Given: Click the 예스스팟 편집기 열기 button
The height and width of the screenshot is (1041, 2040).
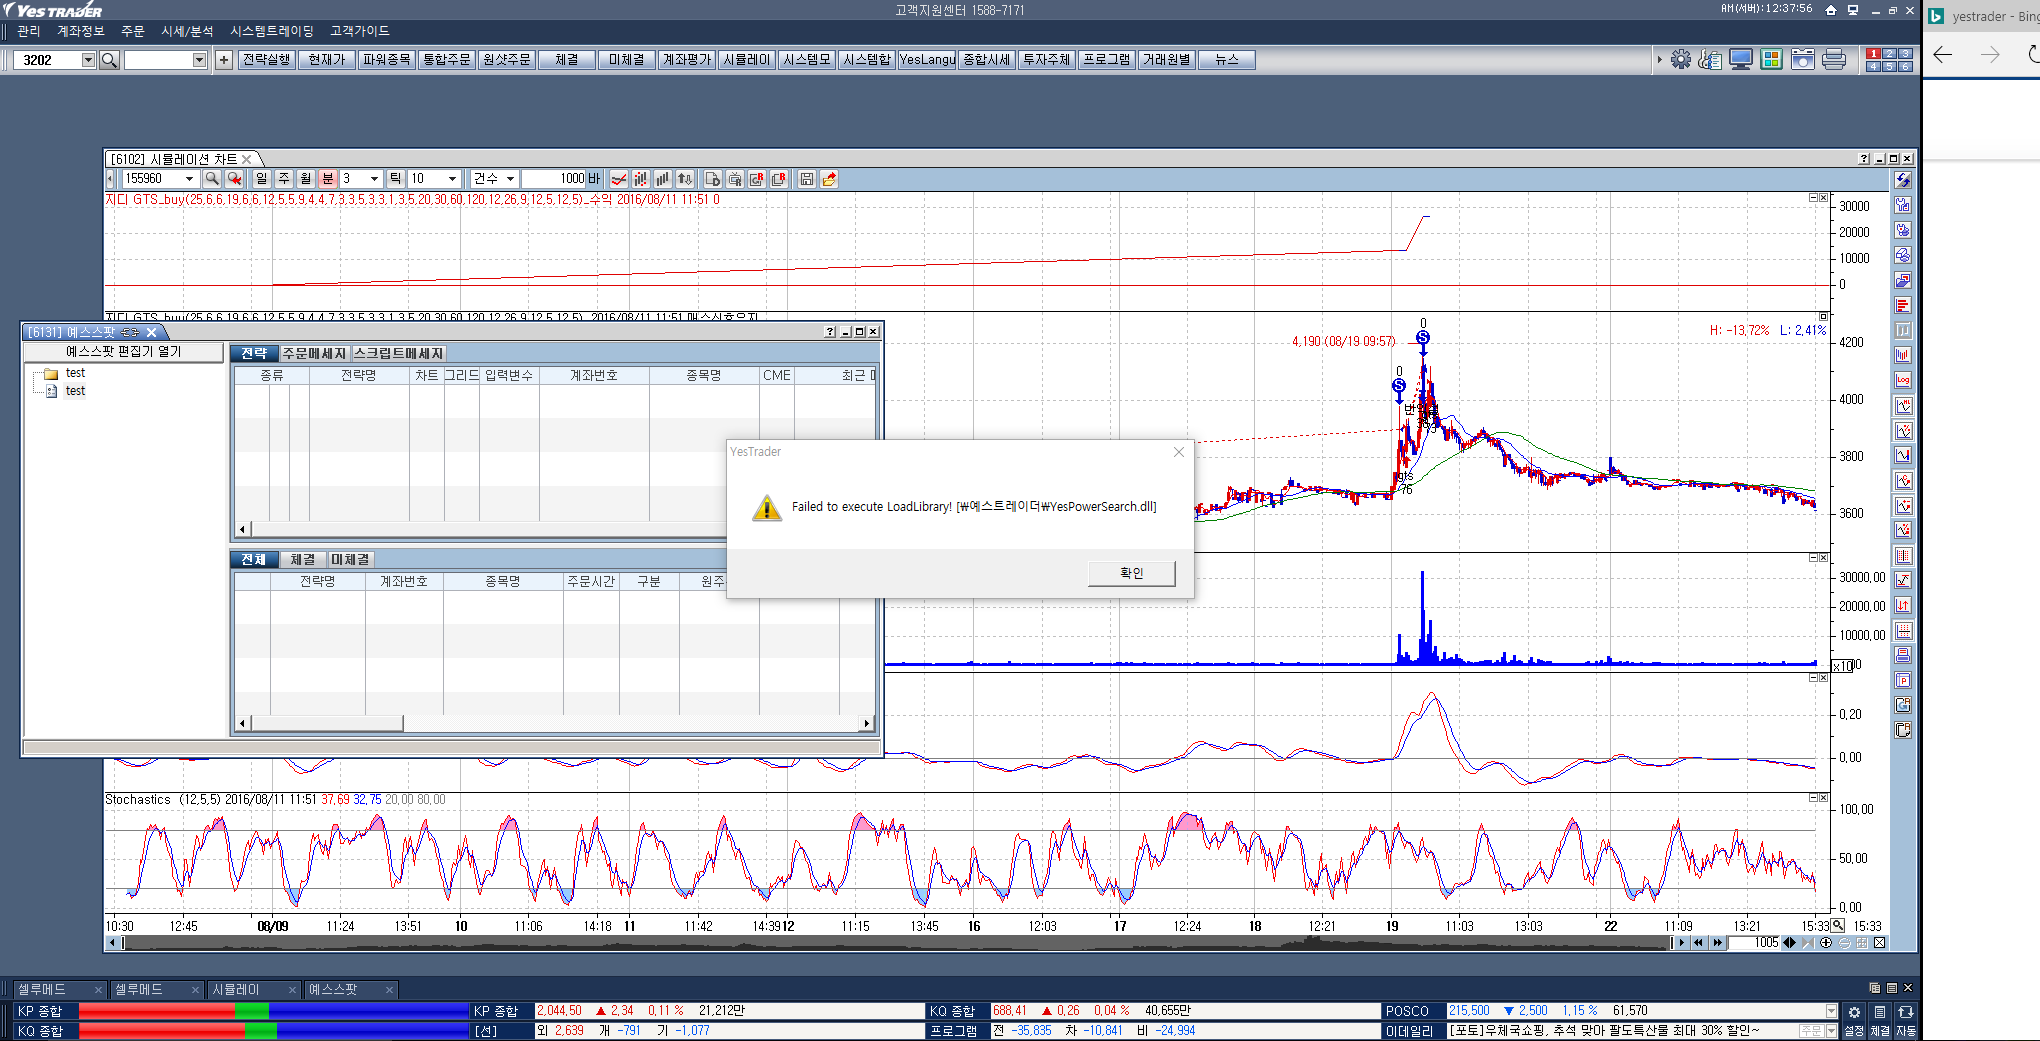Looking at the screenshot, I should pos(124,352).
